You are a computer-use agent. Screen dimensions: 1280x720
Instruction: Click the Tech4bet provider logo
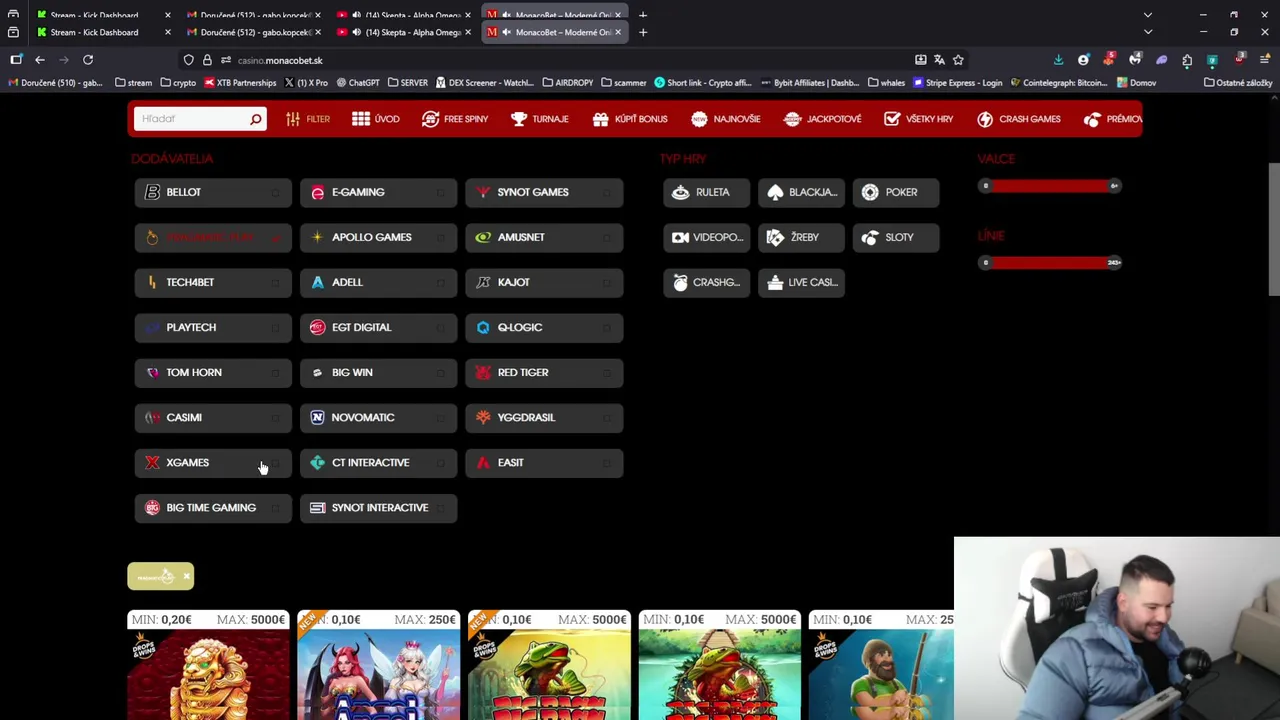pos(152,282)
